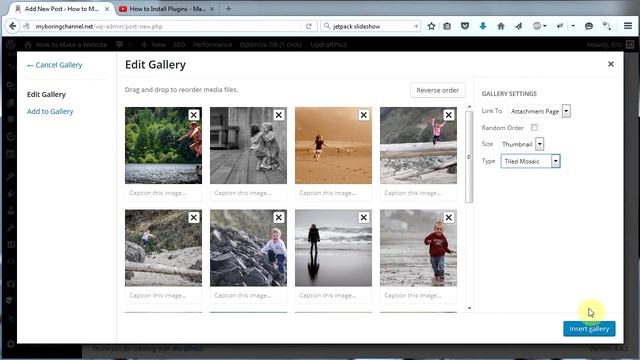Click the Cancel Gallery link

pos(54,65)
